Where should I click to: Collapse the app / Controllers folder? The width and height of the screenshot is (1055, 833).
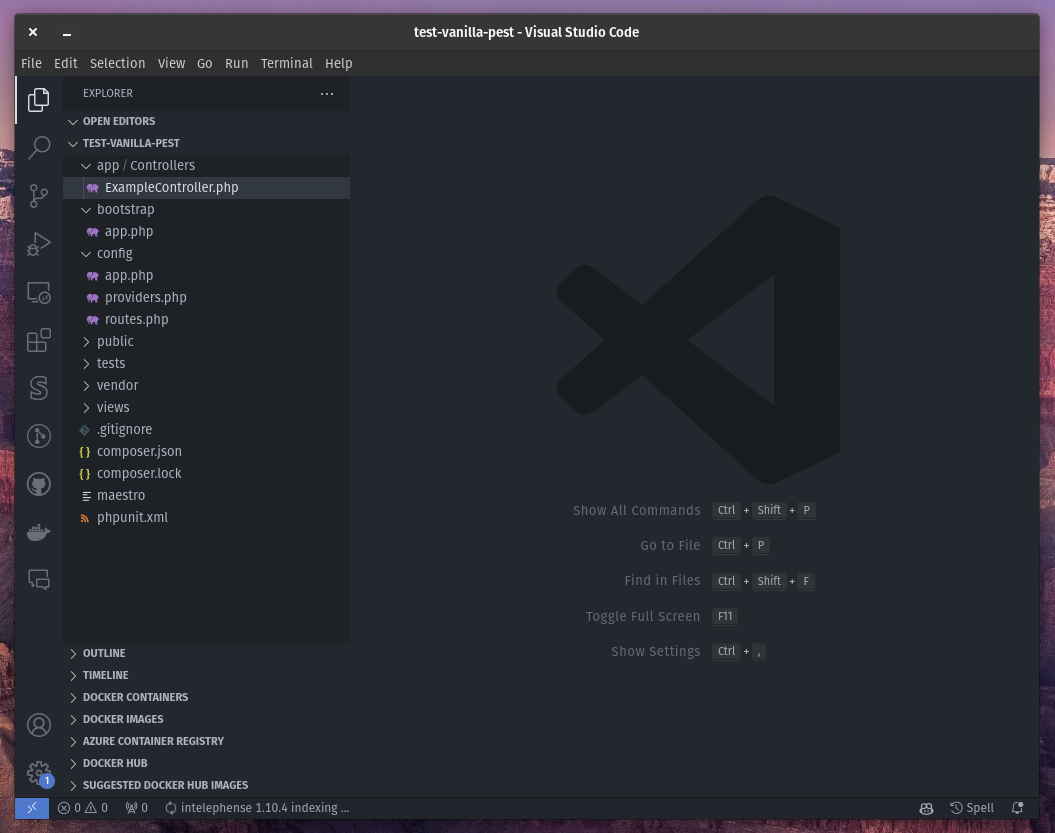207,166
